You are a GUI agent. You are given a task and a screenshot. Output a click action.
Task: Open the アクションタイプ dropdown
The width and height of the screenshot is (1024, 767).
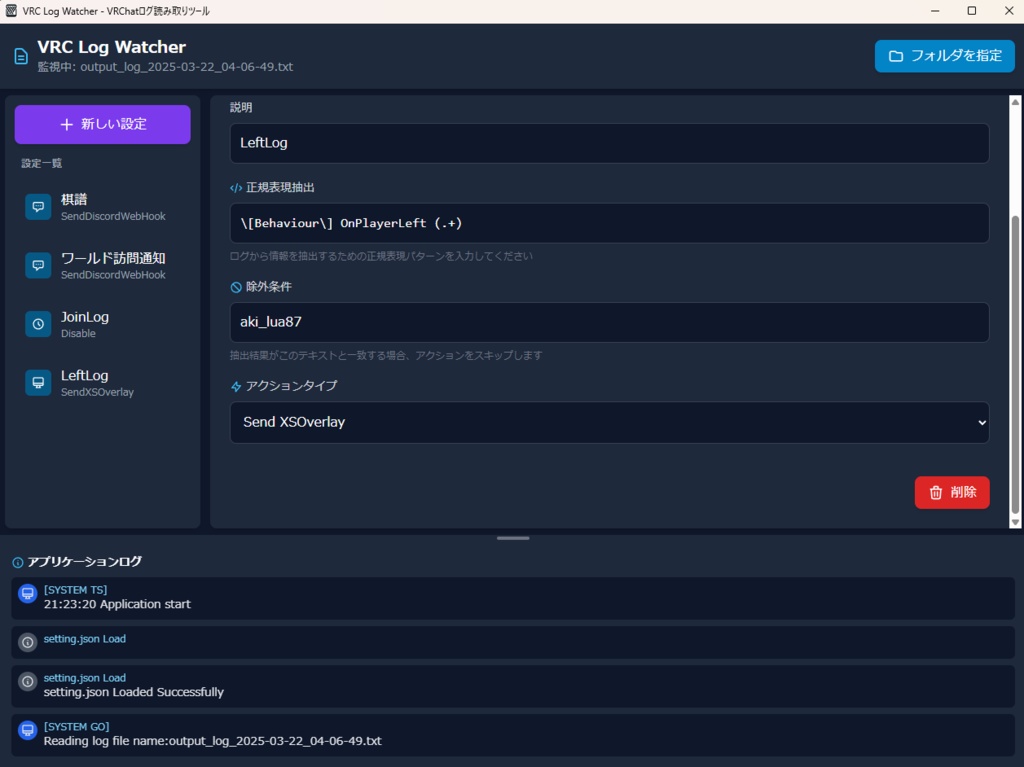[610, 422]
